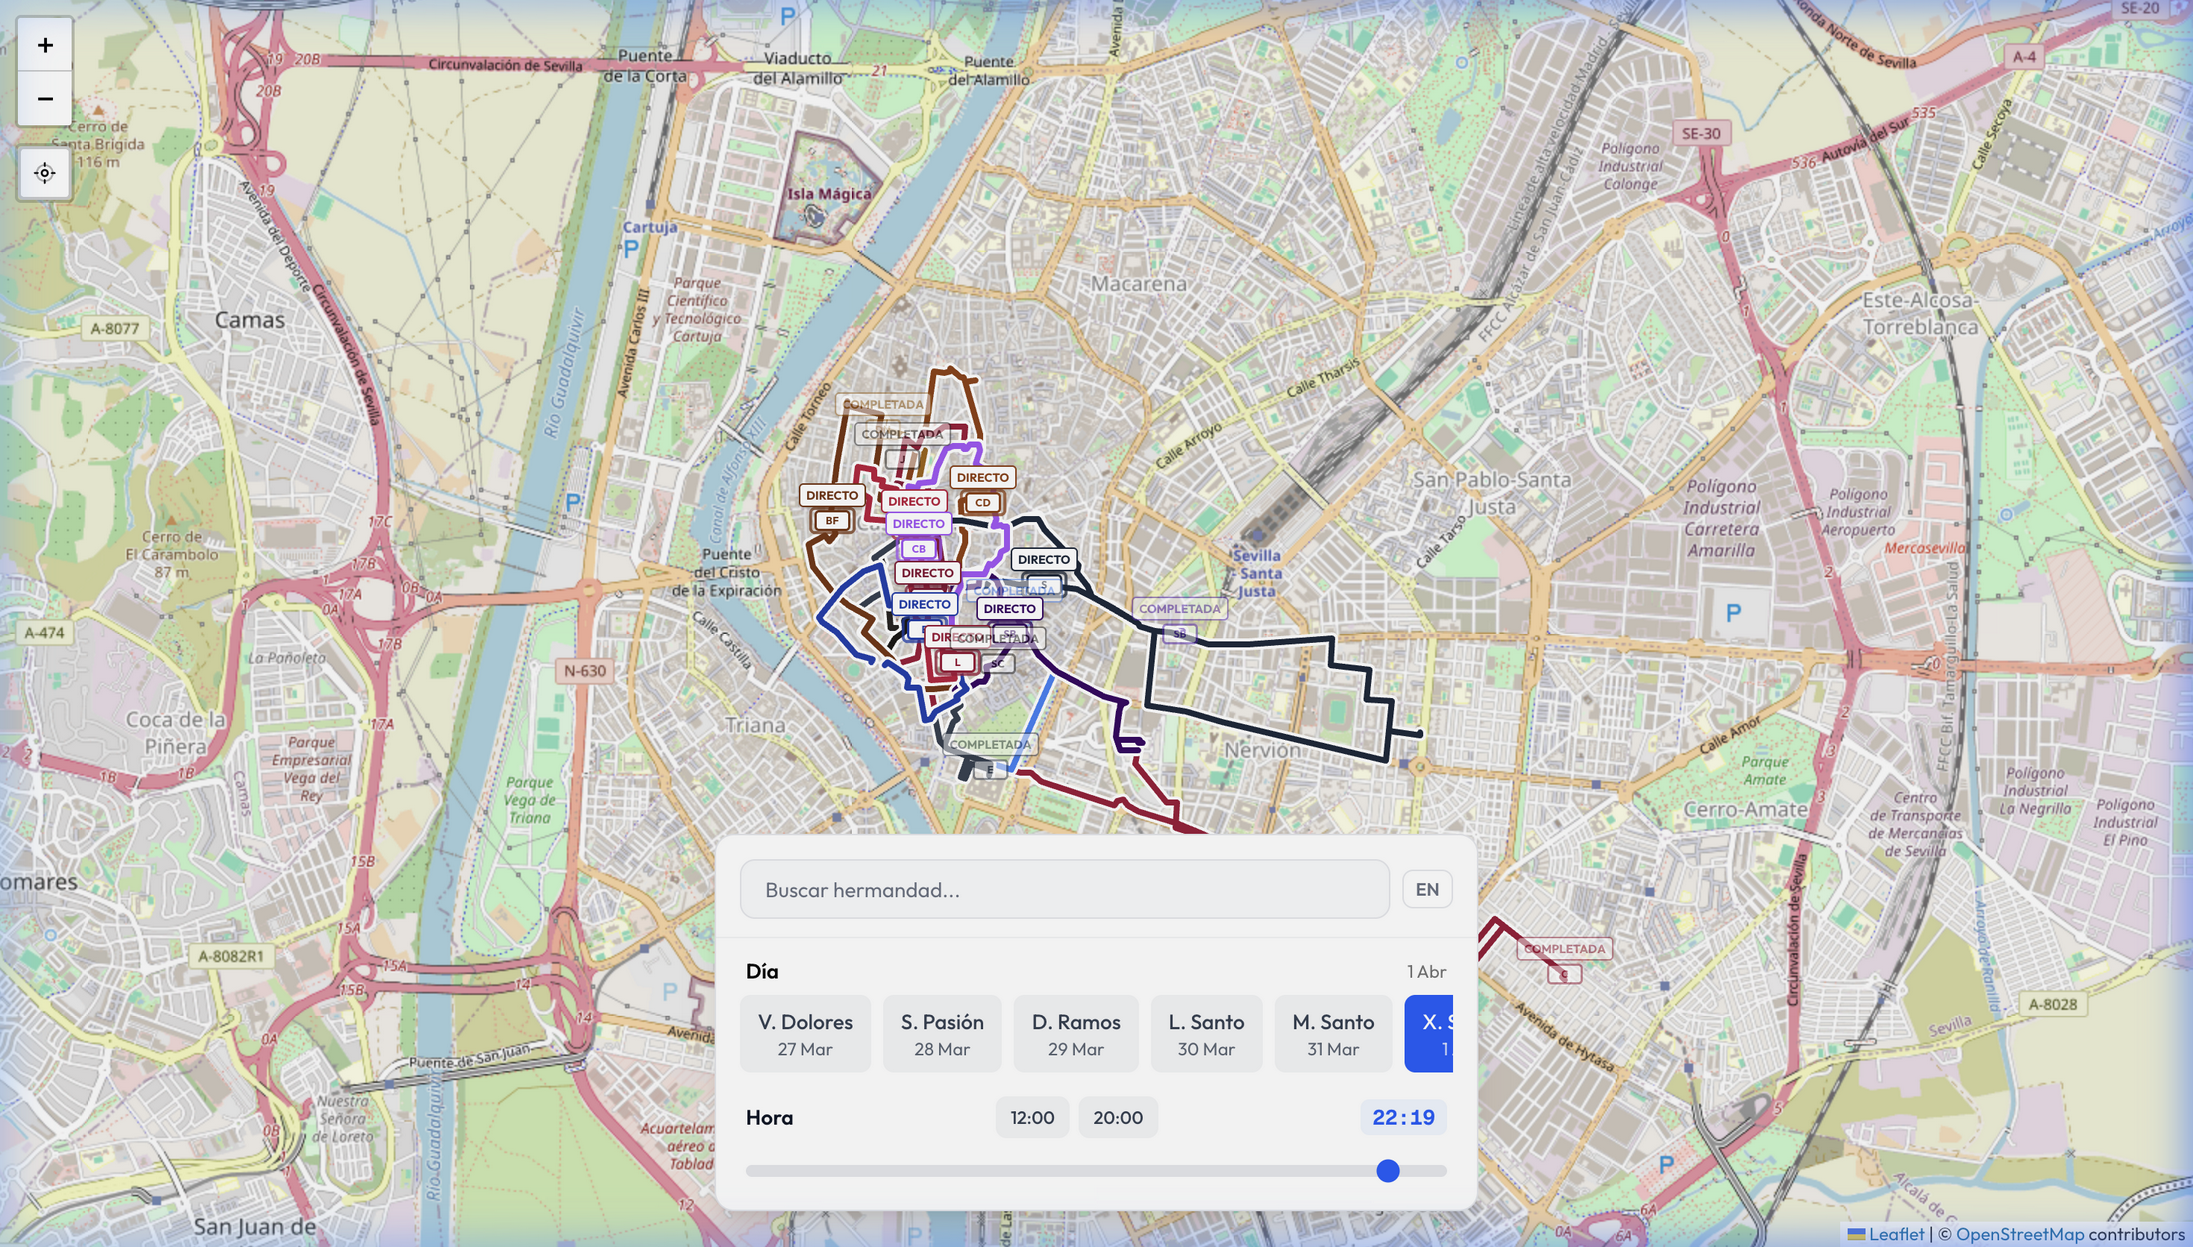Jump to 12:00 time preset
This screenshot has height=1247, width=2193.
(1032, 1117)
